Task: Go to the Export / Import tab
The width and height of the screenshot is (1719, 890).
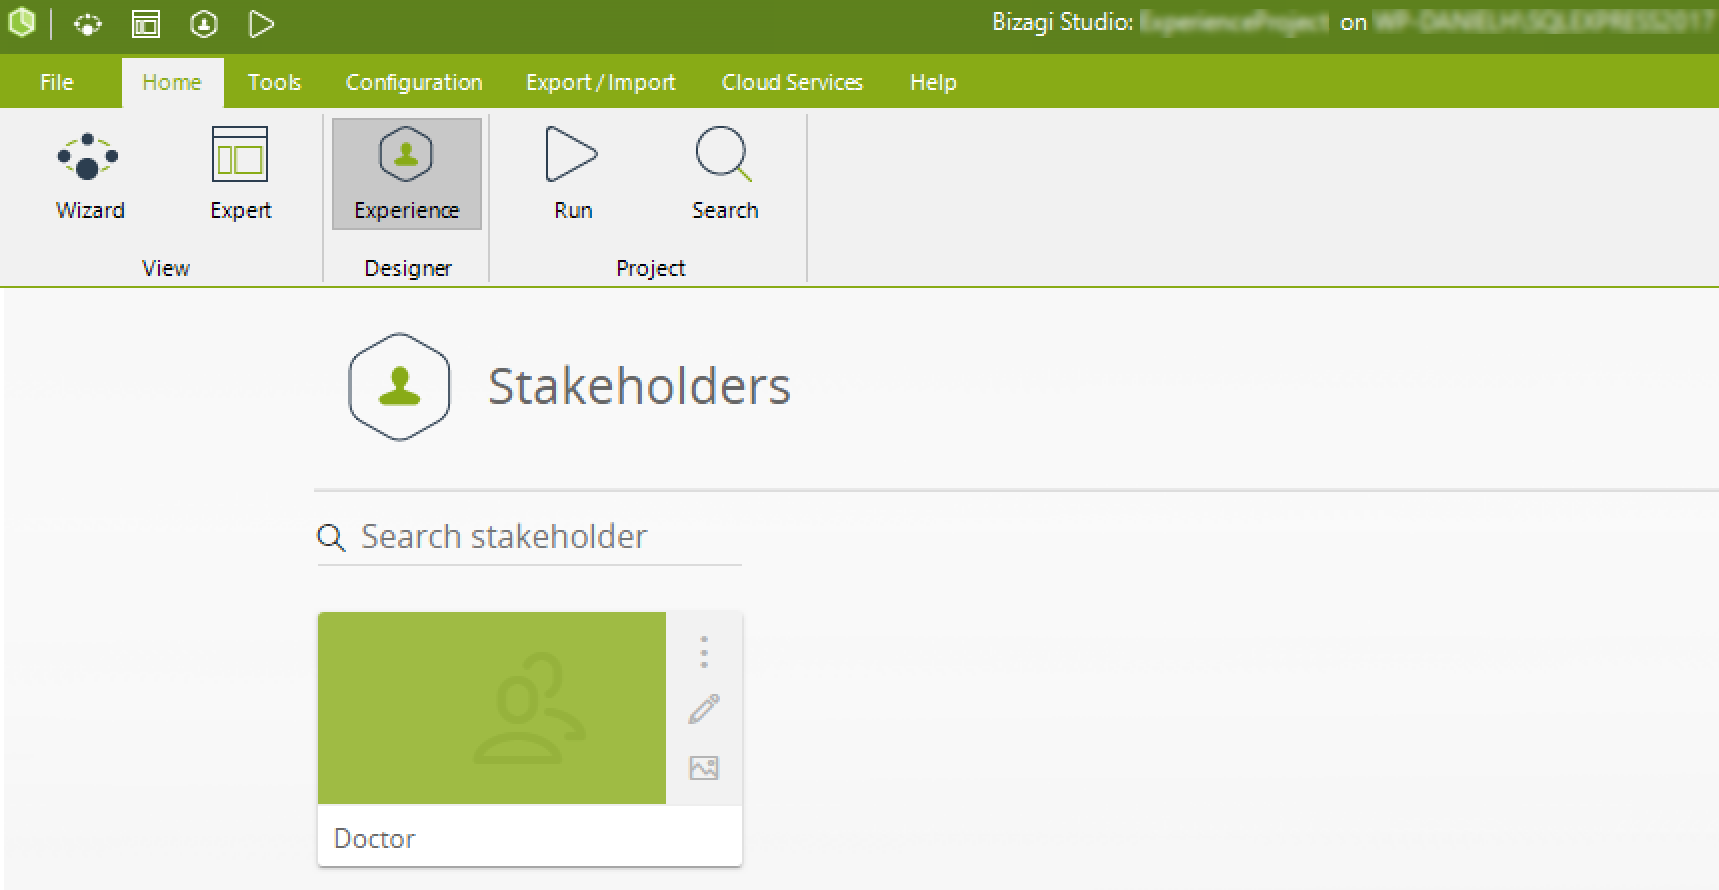Action: 601,82
